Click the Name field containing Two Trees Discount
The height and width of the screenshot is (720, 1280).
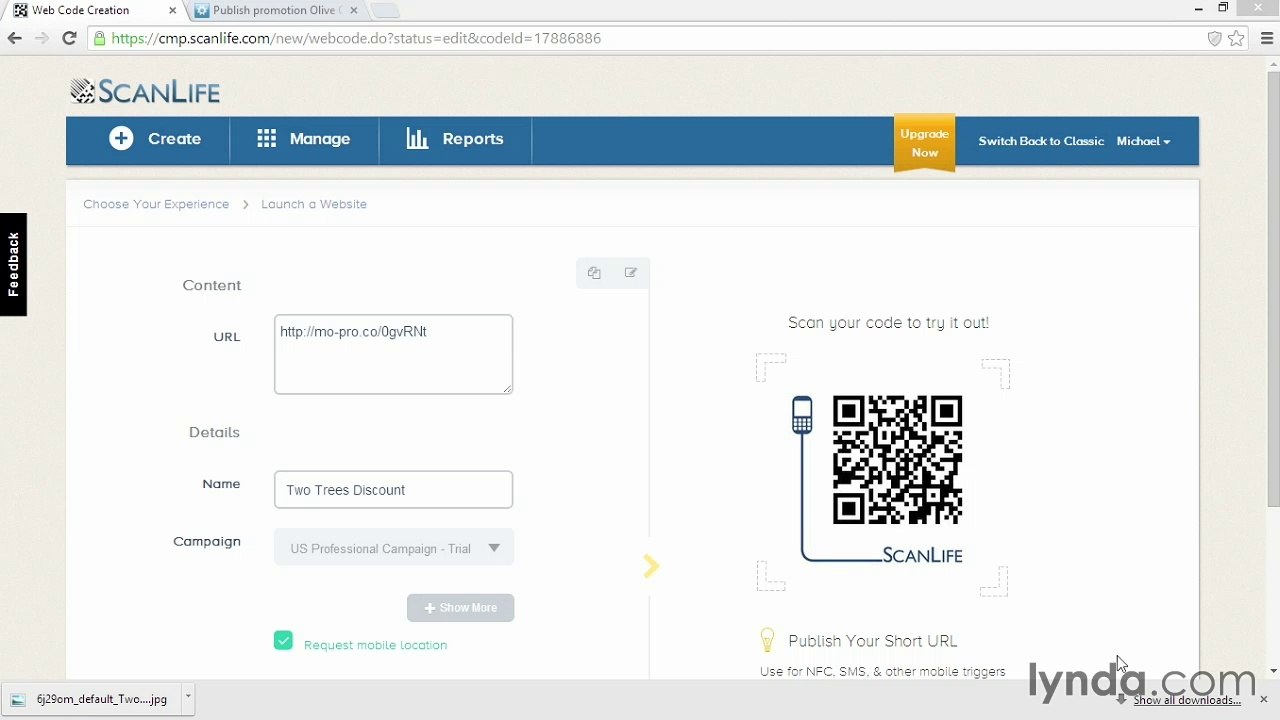[x=393, y=490]
